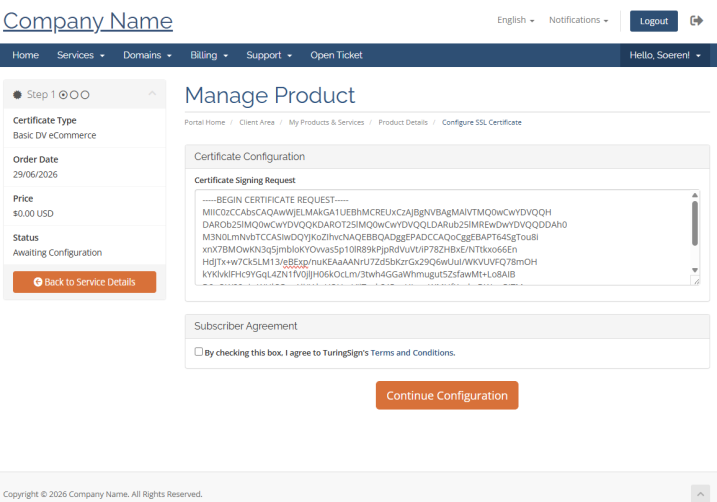Click the Subscriber Agreement panel heading
The height and width of the screenshot is (502, 717).
click(246, 326)
